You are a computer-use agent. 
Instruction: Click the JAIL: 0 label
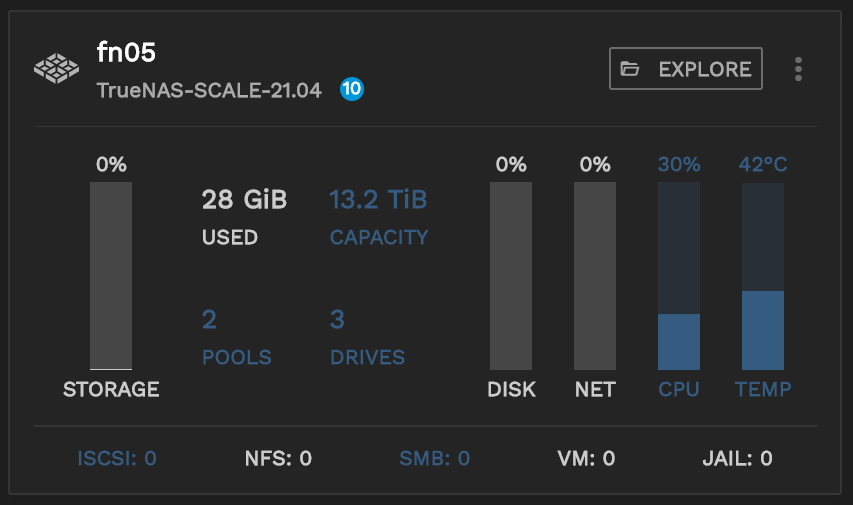click(x=738, y=459)
